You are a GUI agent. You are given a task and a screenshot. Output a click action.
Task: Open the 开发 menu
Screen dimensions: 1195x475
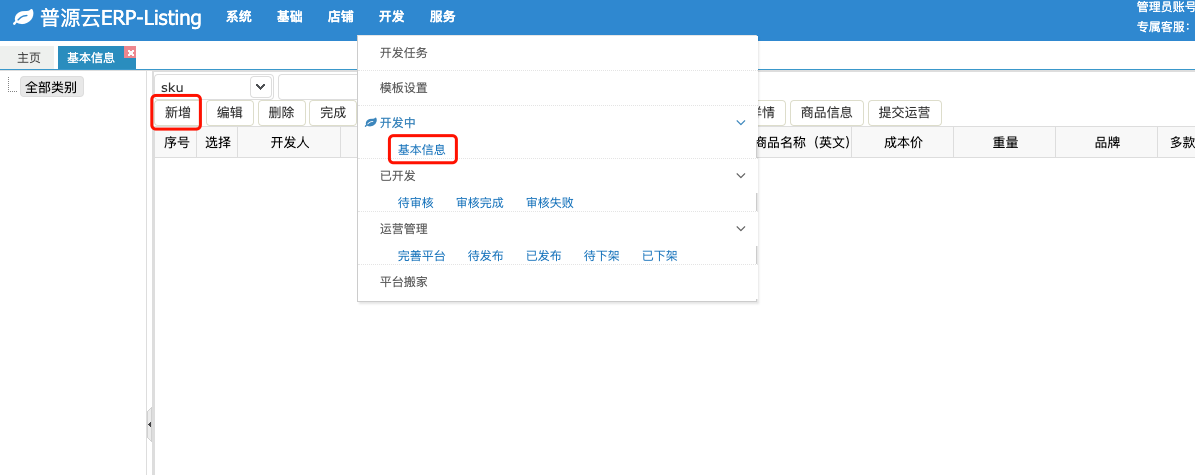[391, 17]
